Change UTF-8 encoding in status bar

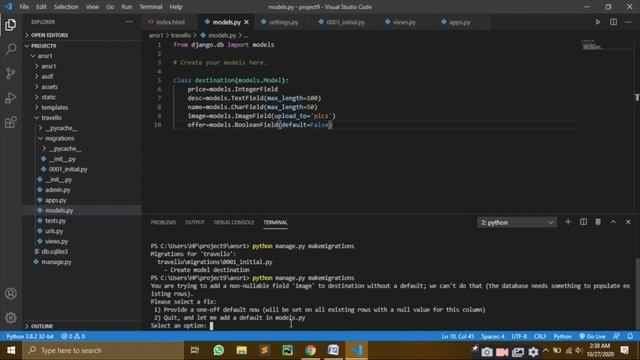click(x=519, y=336)
